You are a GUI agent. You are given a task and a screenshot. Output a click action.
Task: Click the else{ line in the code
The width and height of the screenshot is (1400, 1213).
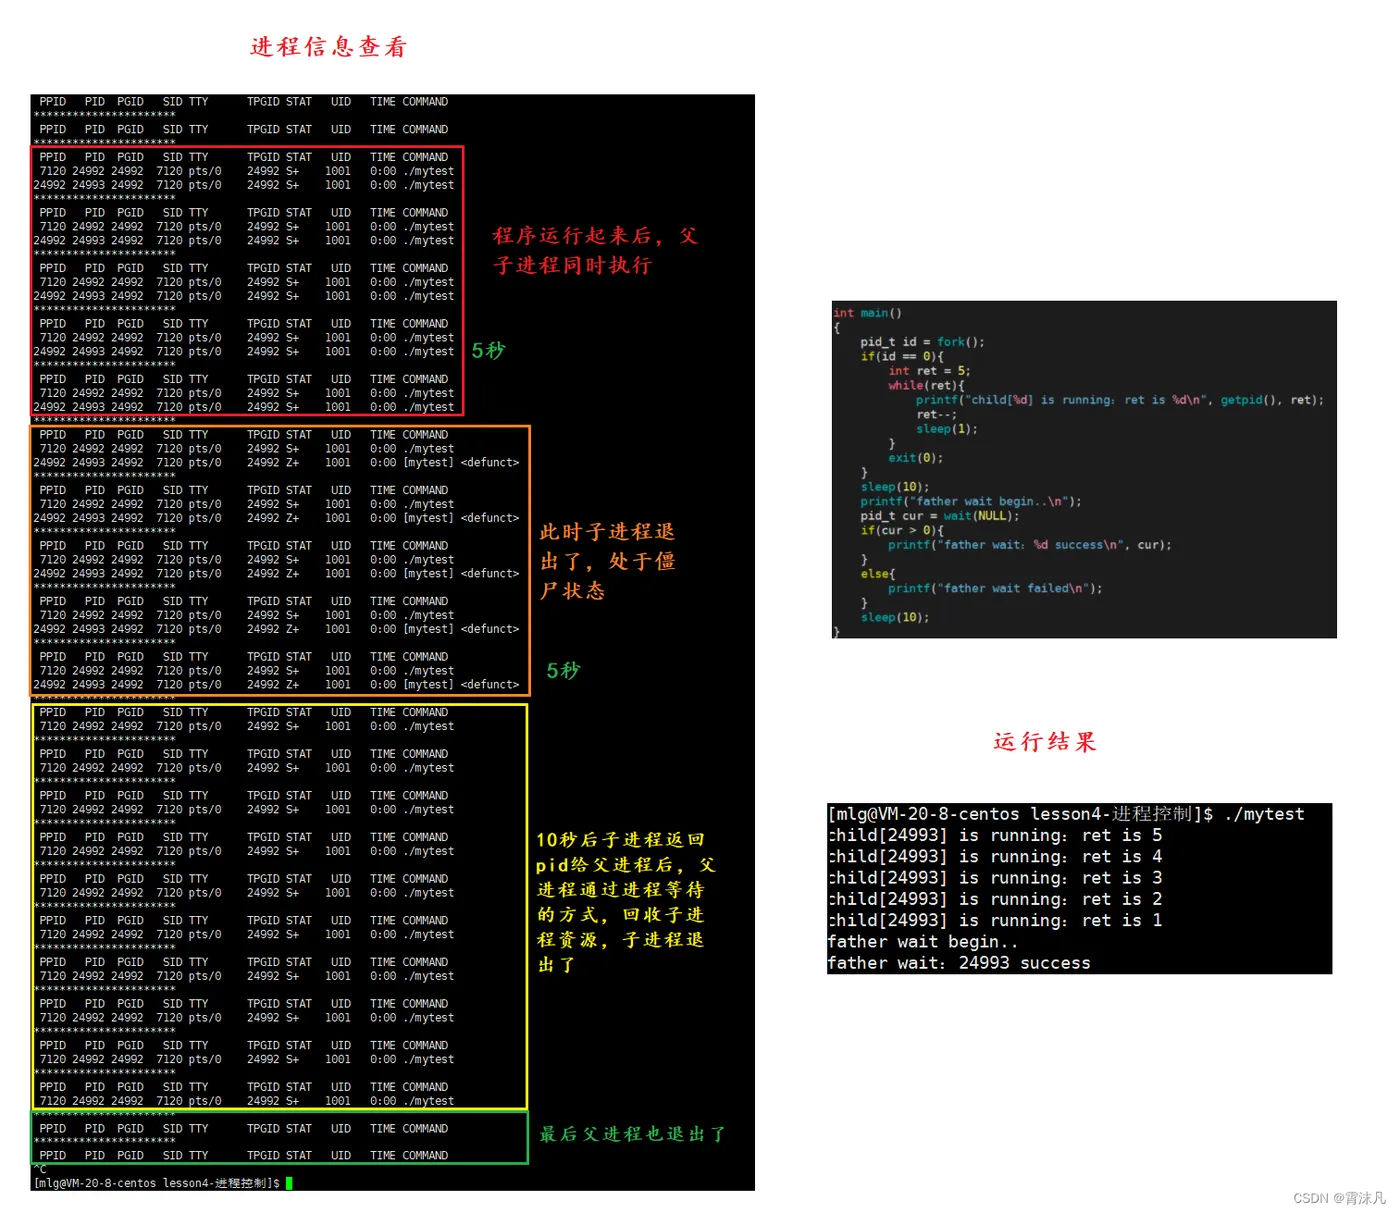[x=877, y=574]
